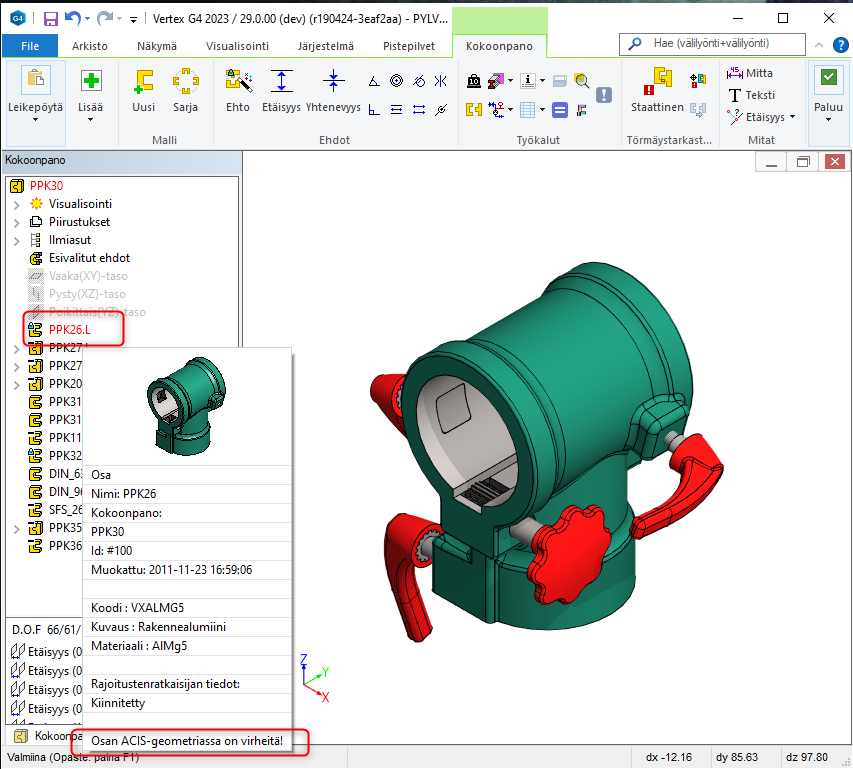Expand the Visualisointi tree node
853x769 pixels.
click(16, 204)
